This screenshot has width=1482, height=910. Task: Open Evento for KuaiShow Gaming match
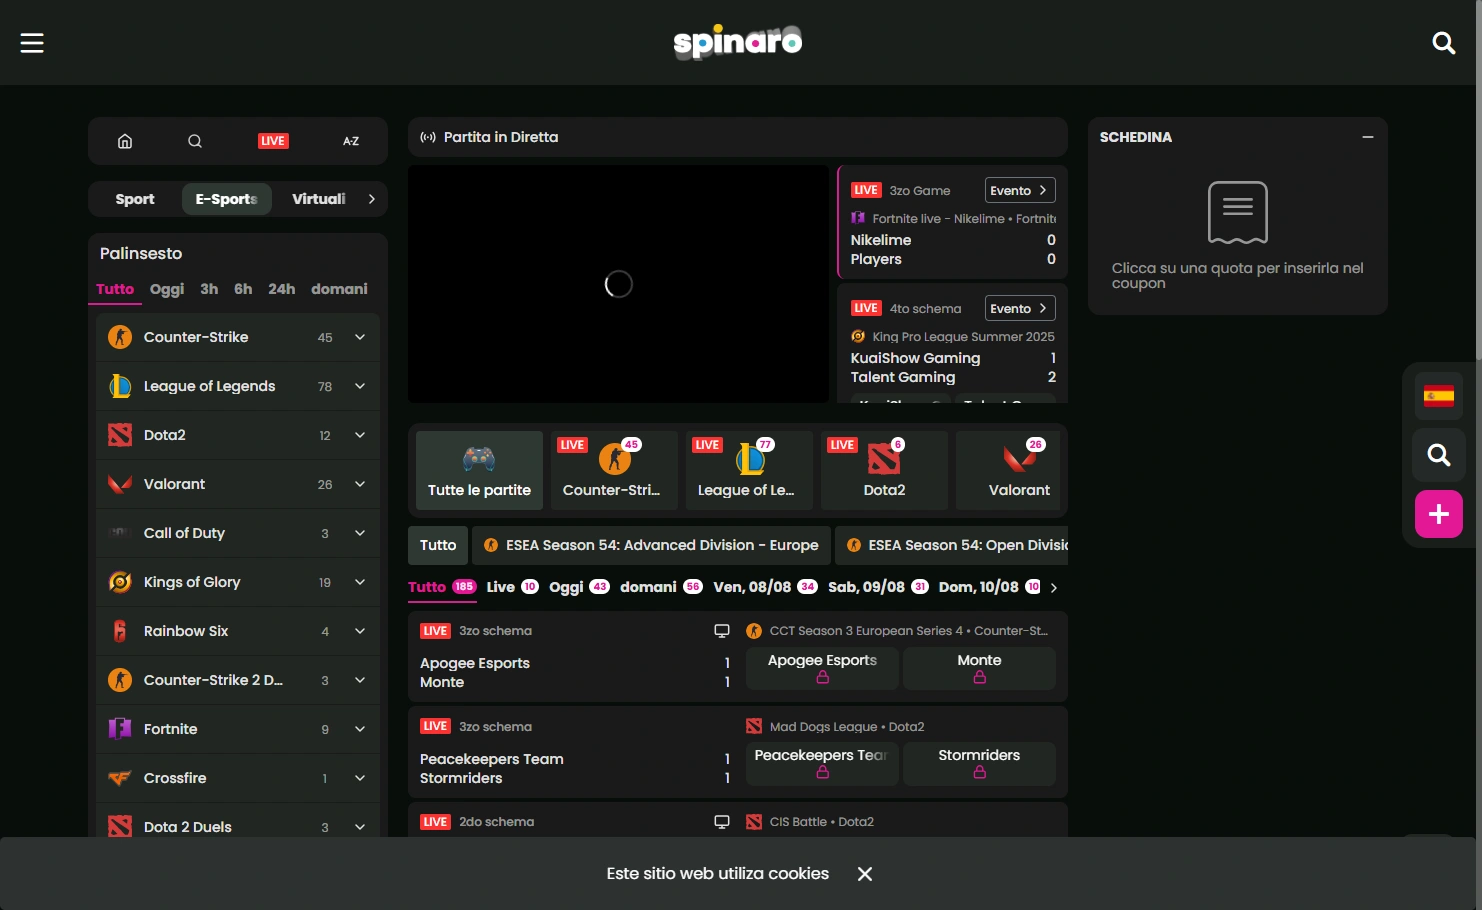(x=1020, y=308)
